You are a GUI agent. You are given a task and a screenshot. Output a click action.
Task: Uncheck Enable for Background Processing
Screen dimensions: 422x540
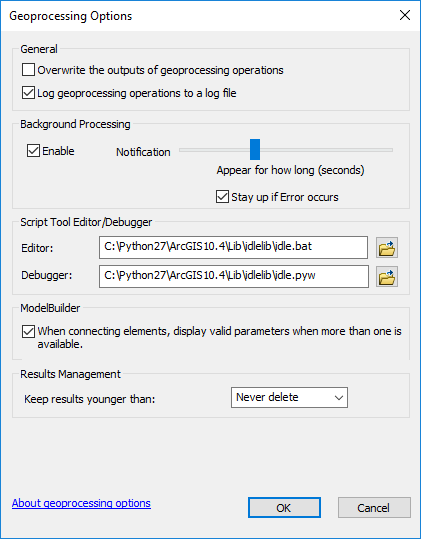(33, 151)
